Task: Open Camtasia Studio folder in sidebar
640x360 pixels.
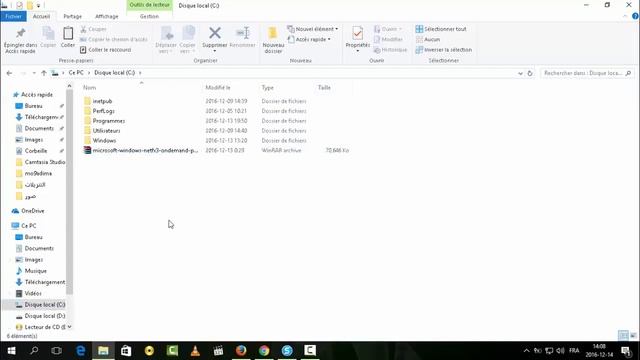Action: tap(44, 162)
